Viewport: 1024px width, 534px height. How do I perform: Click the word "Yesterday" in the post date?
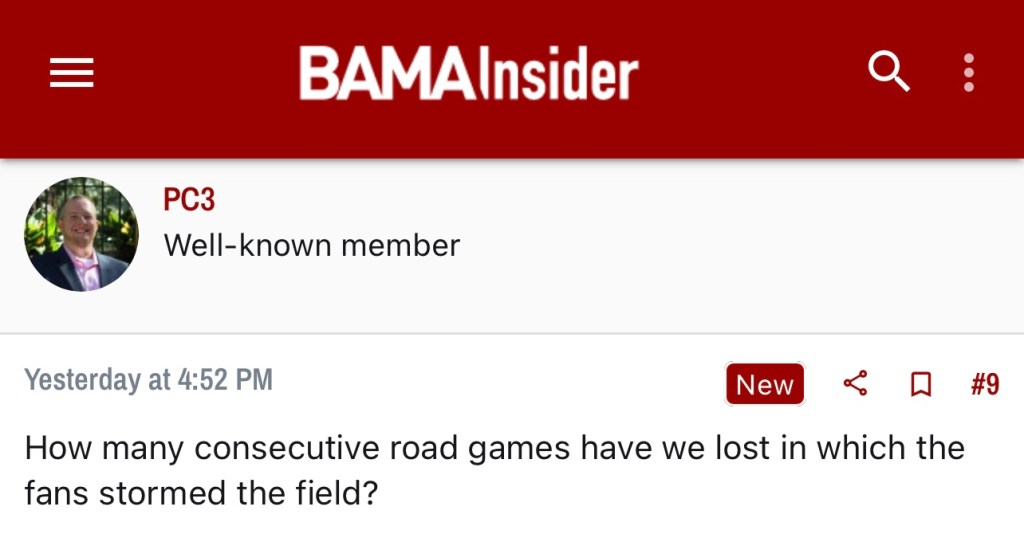click(x=83, y=380)
